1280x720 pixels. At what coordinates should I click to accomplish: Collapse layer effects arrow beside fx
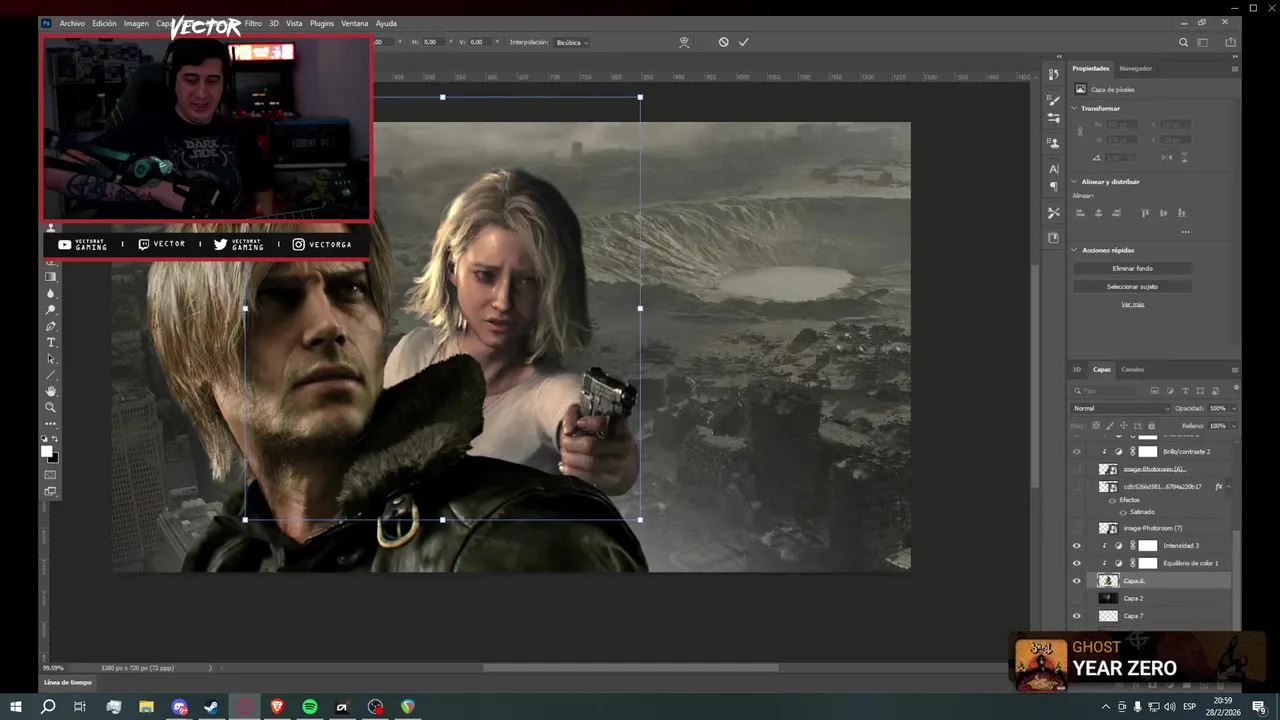click(1229, 487)
